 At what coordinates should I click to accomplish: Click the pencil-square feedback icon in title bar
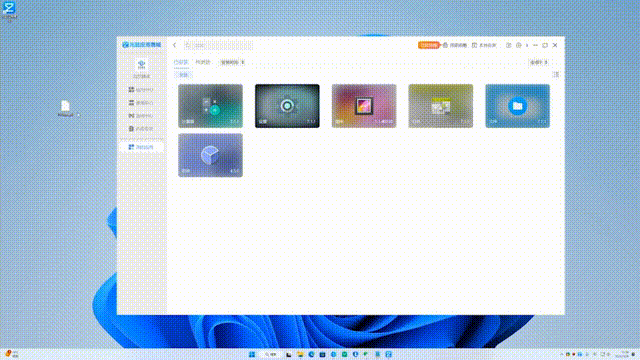509,45
